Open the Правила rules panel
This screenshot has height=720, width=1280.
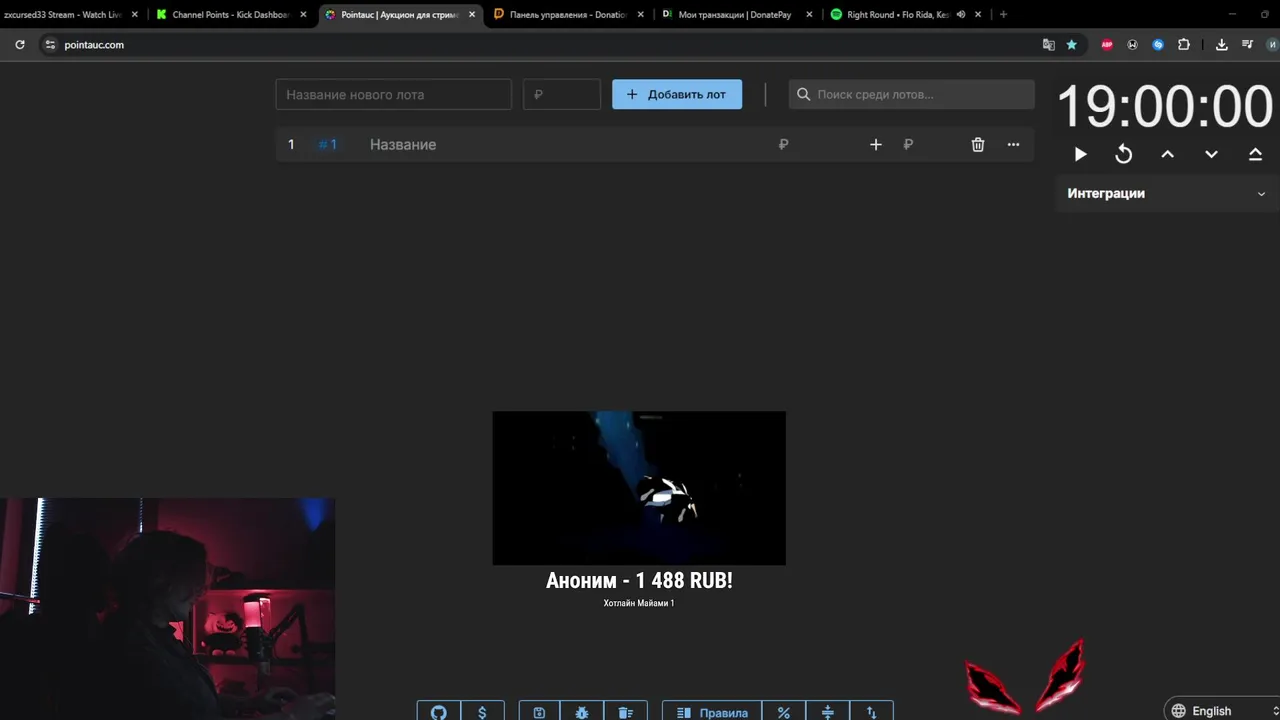(x=712, y=712)
